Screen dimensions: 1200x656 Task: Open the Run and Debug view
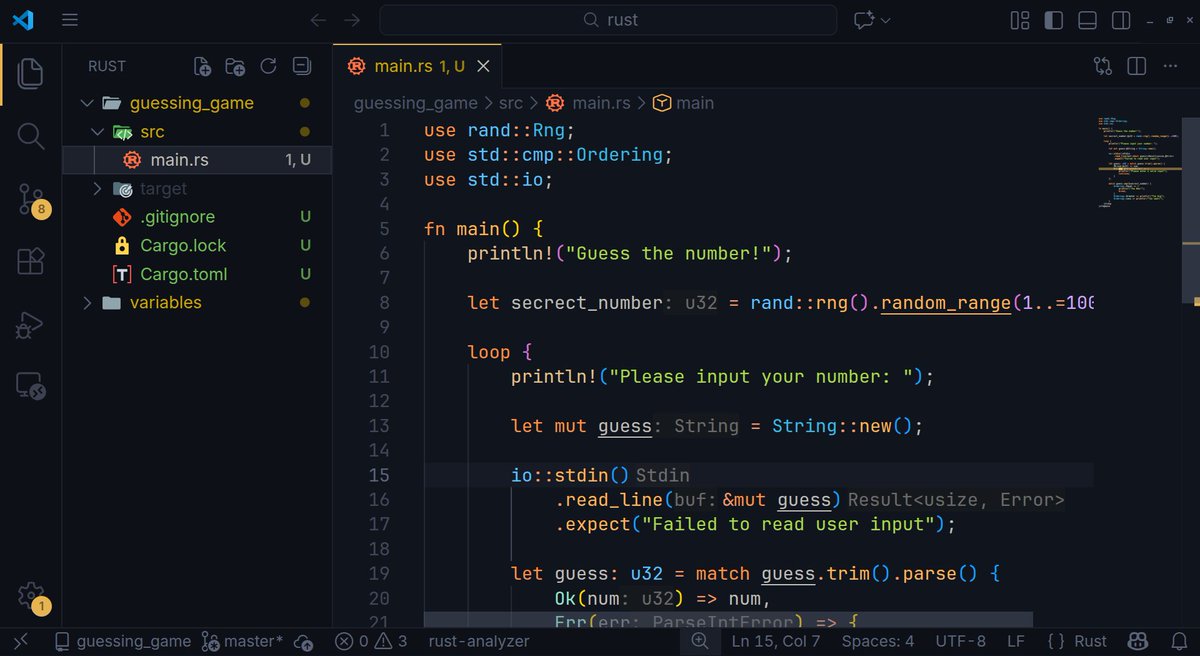(x=31, y=324)
